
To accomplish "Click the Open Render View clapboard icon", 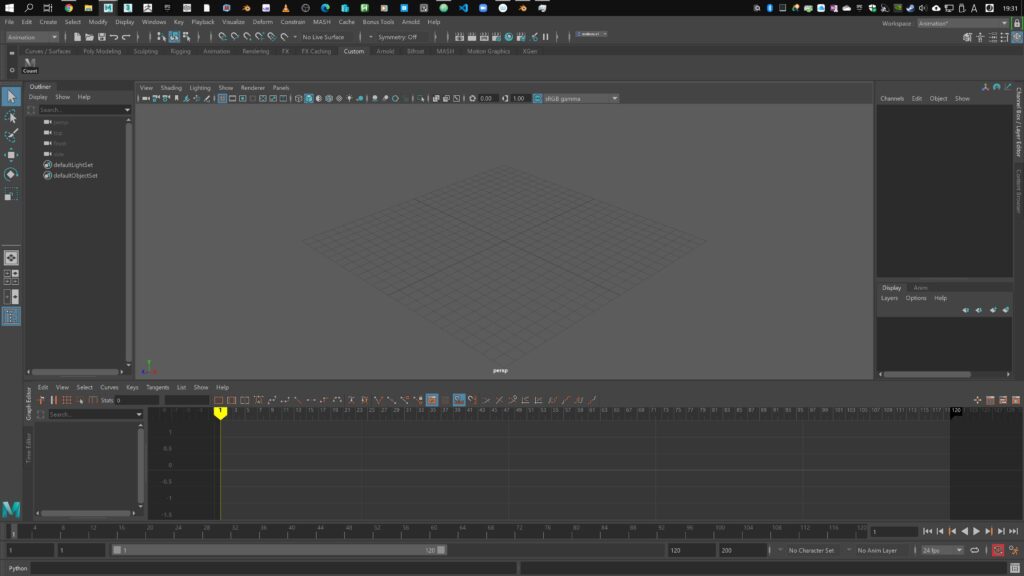I will (460, 37).
